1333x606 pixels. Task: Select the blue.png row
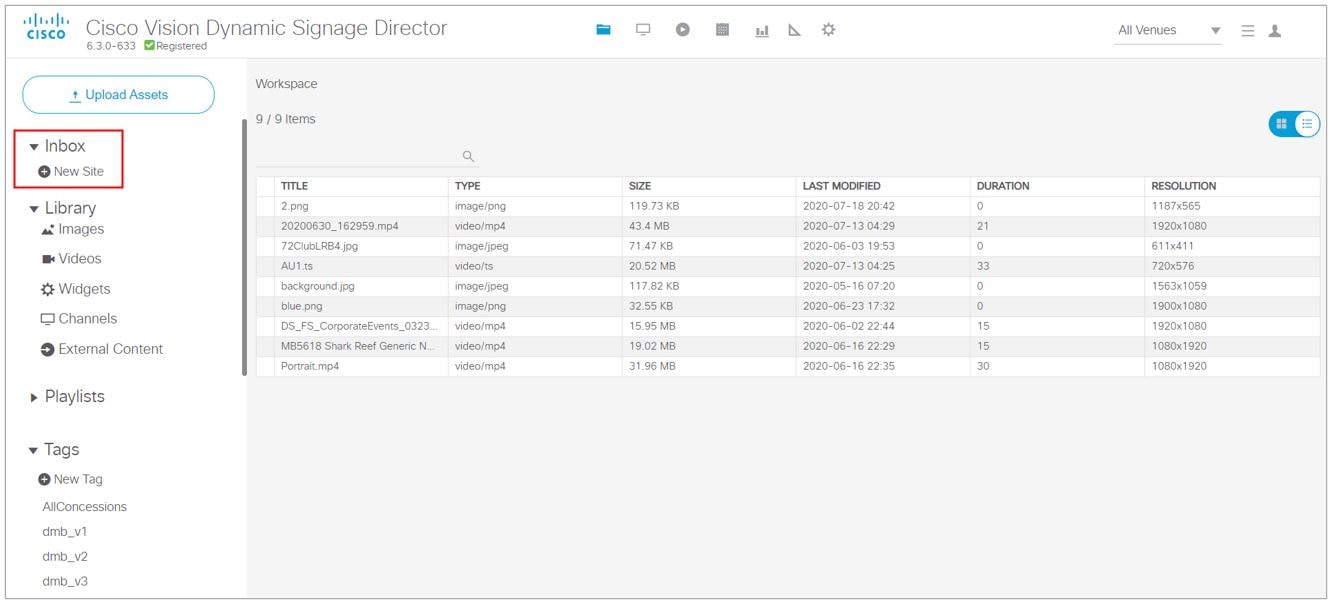pos(788,306)
